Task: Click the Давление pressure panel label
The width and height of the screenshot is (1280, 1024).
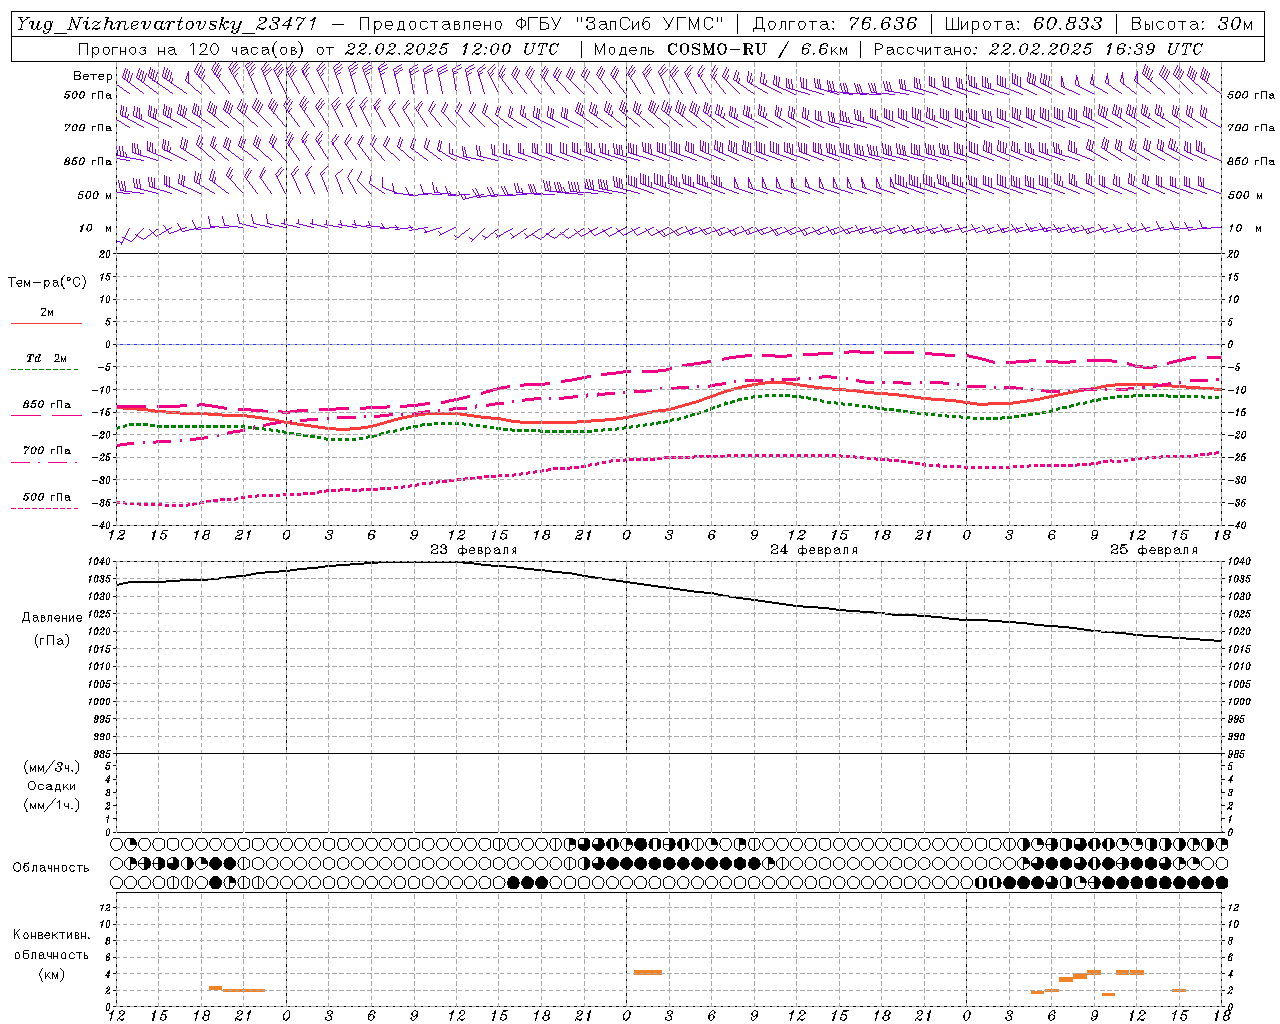Action: [x=52, y=618]
